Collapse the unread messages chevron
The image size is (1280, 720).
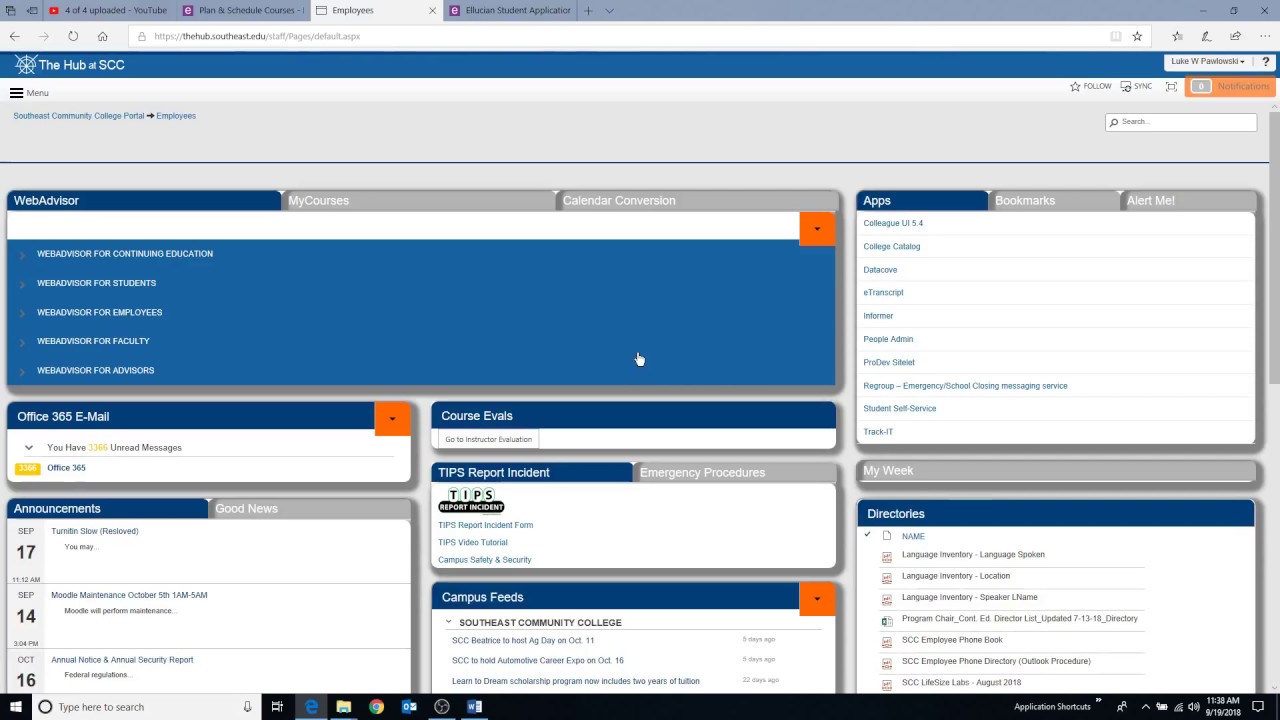coord(29,448)
